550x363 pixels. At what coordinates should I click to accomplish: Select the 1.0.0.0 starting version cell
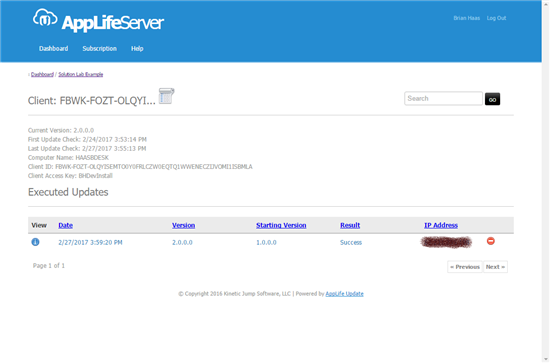coord(266,242)
